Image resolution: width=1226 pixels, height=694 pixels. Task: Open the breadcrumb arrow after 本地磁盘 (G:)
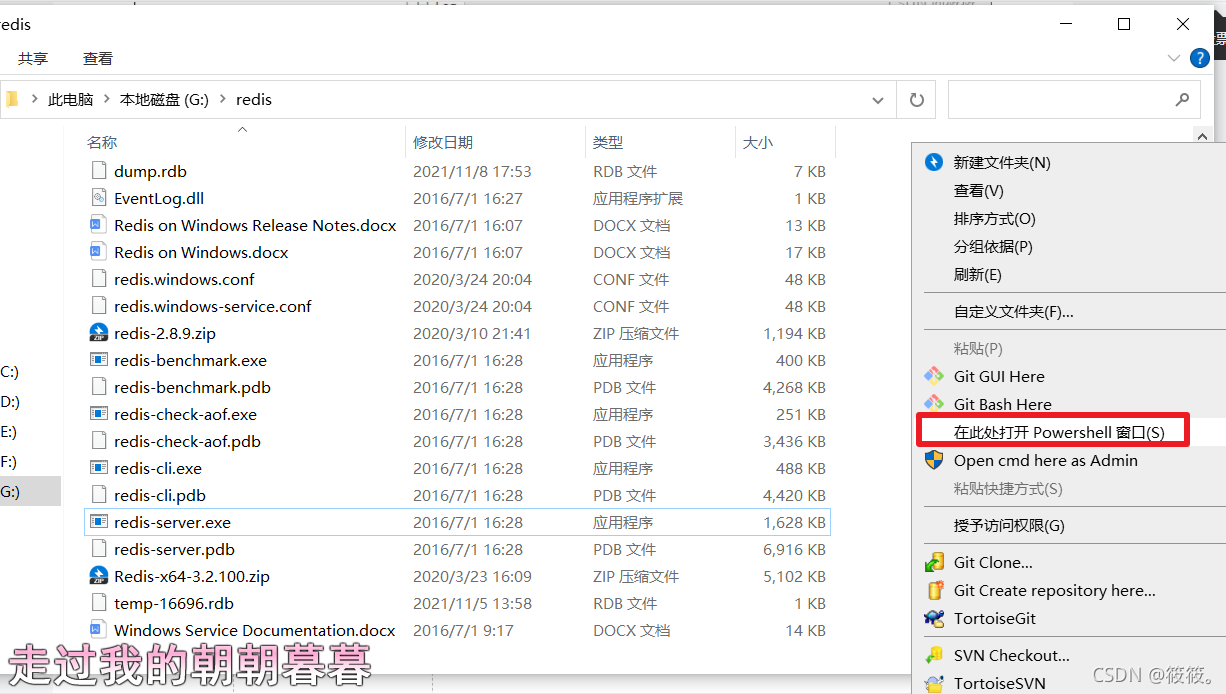222,100
